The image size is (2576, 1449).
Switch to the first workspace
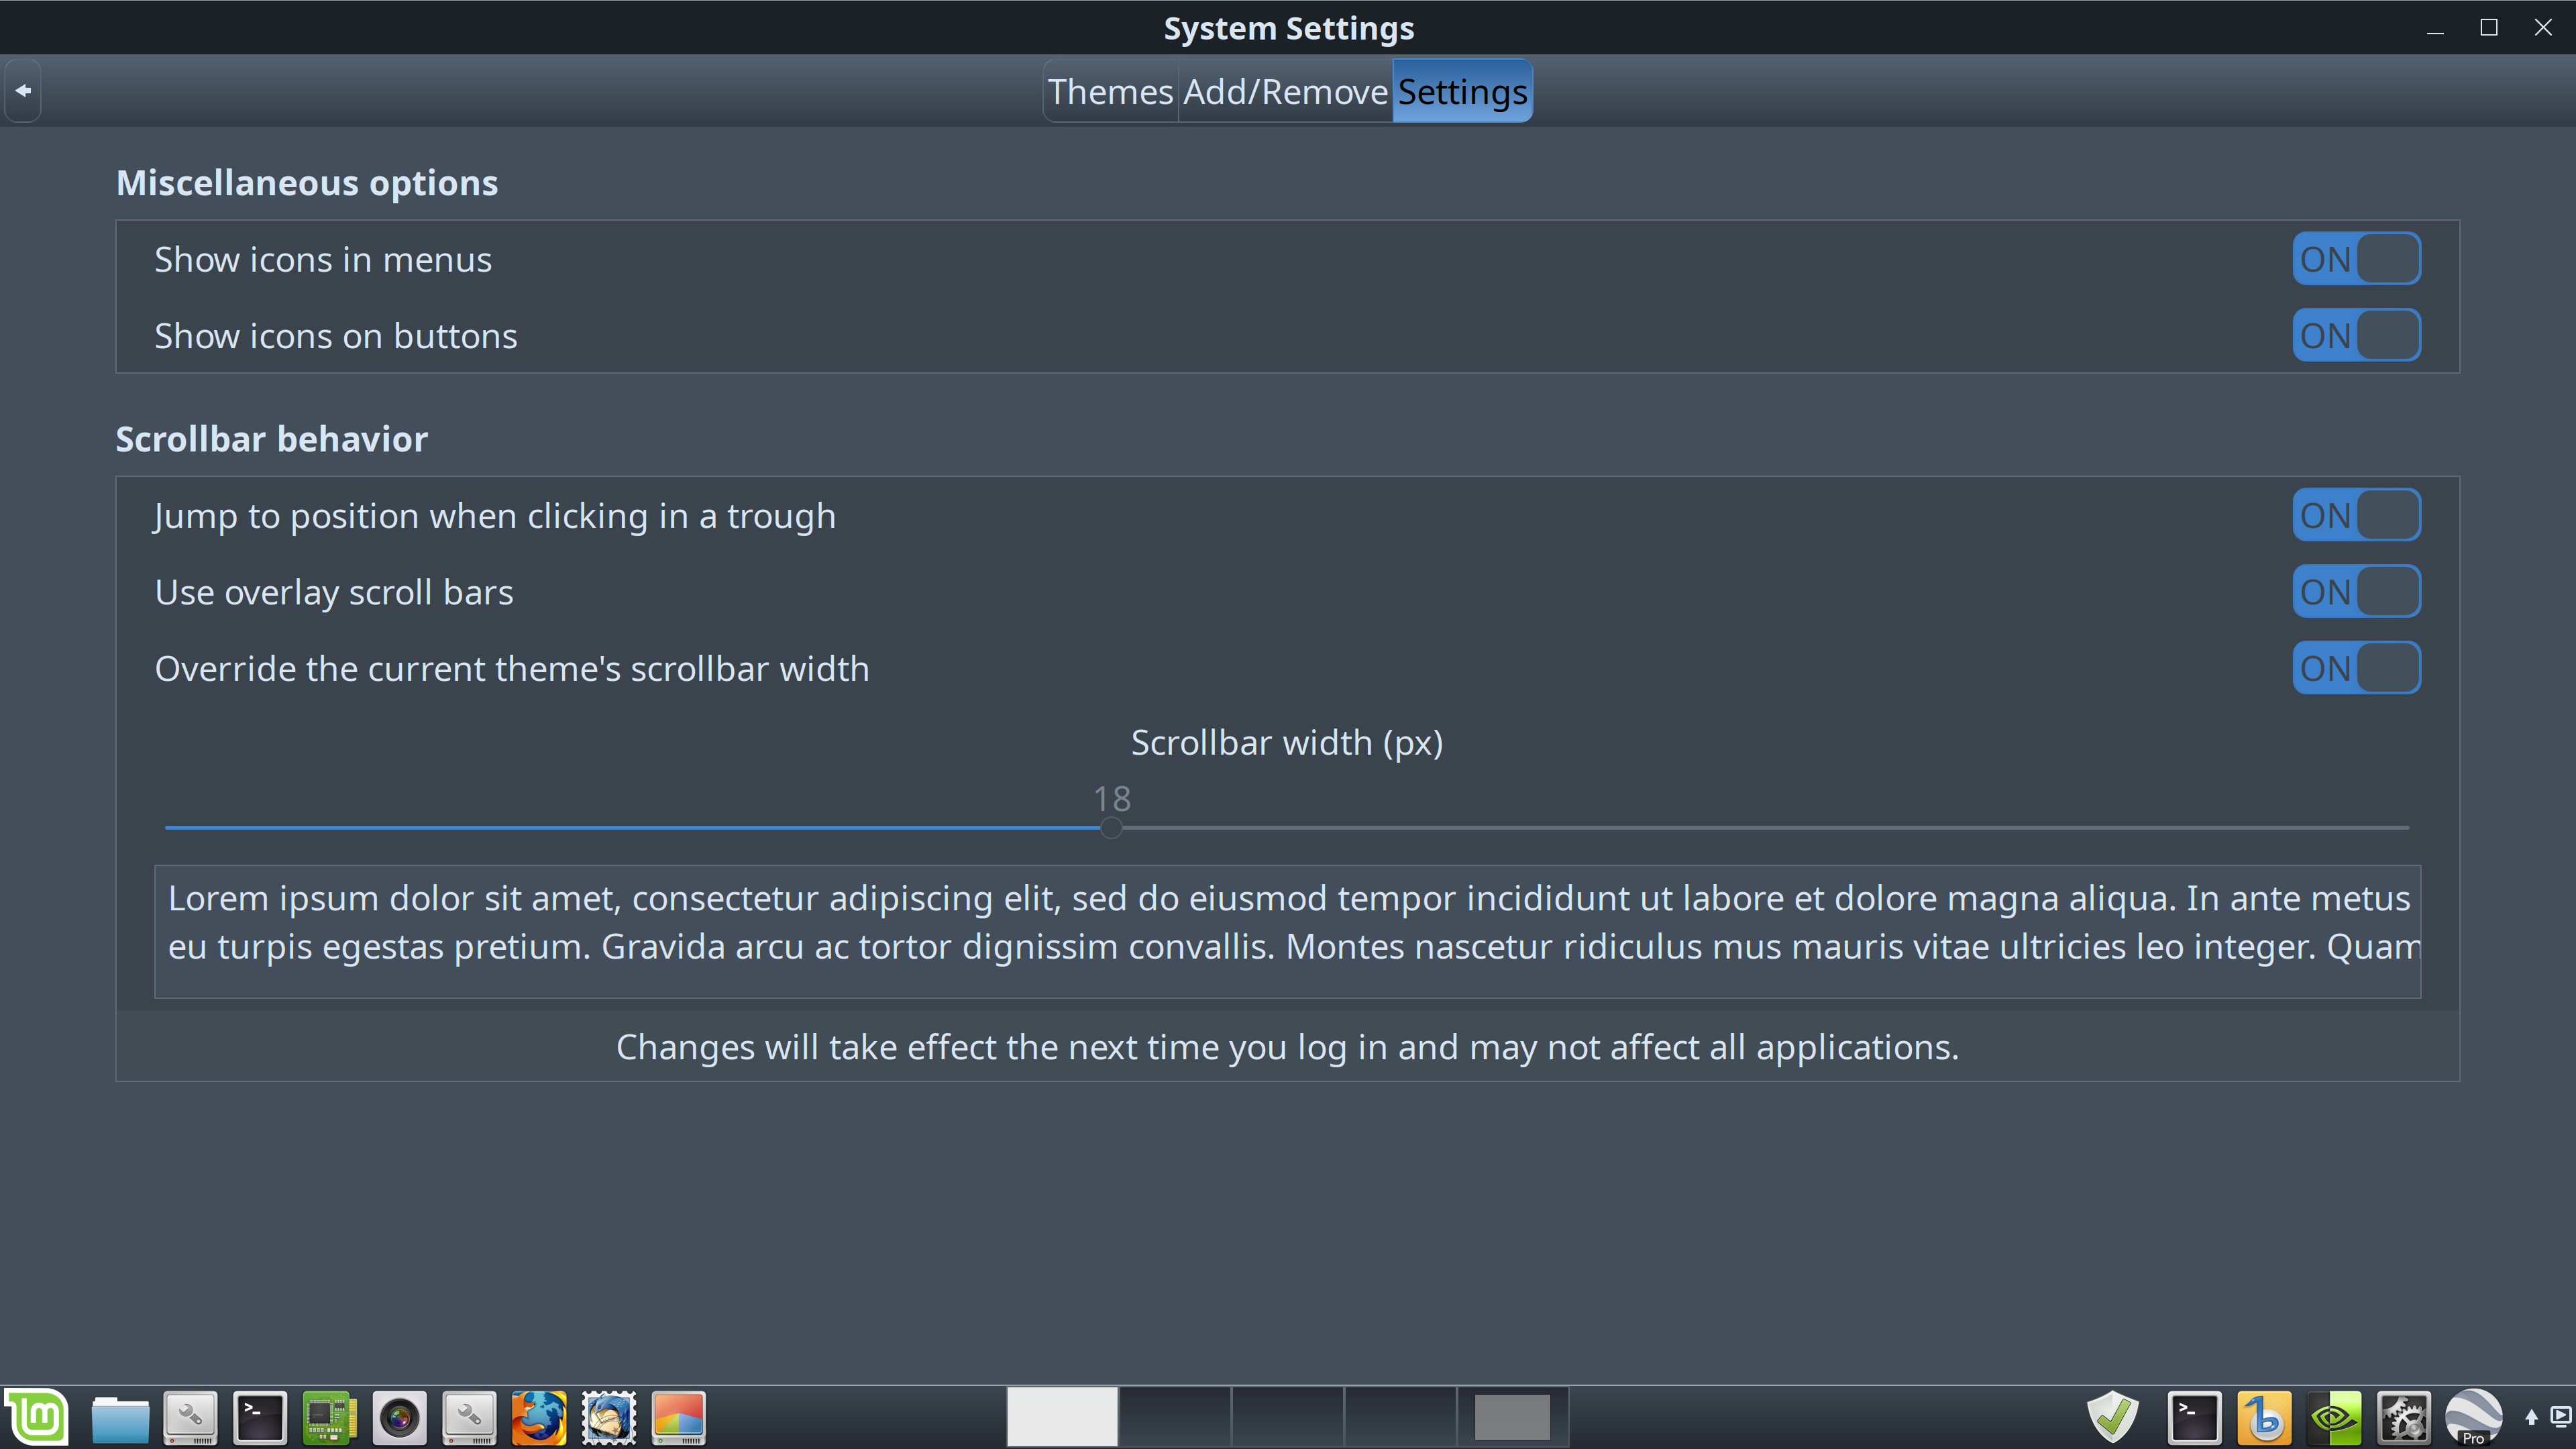(x=1062, y=1417)
